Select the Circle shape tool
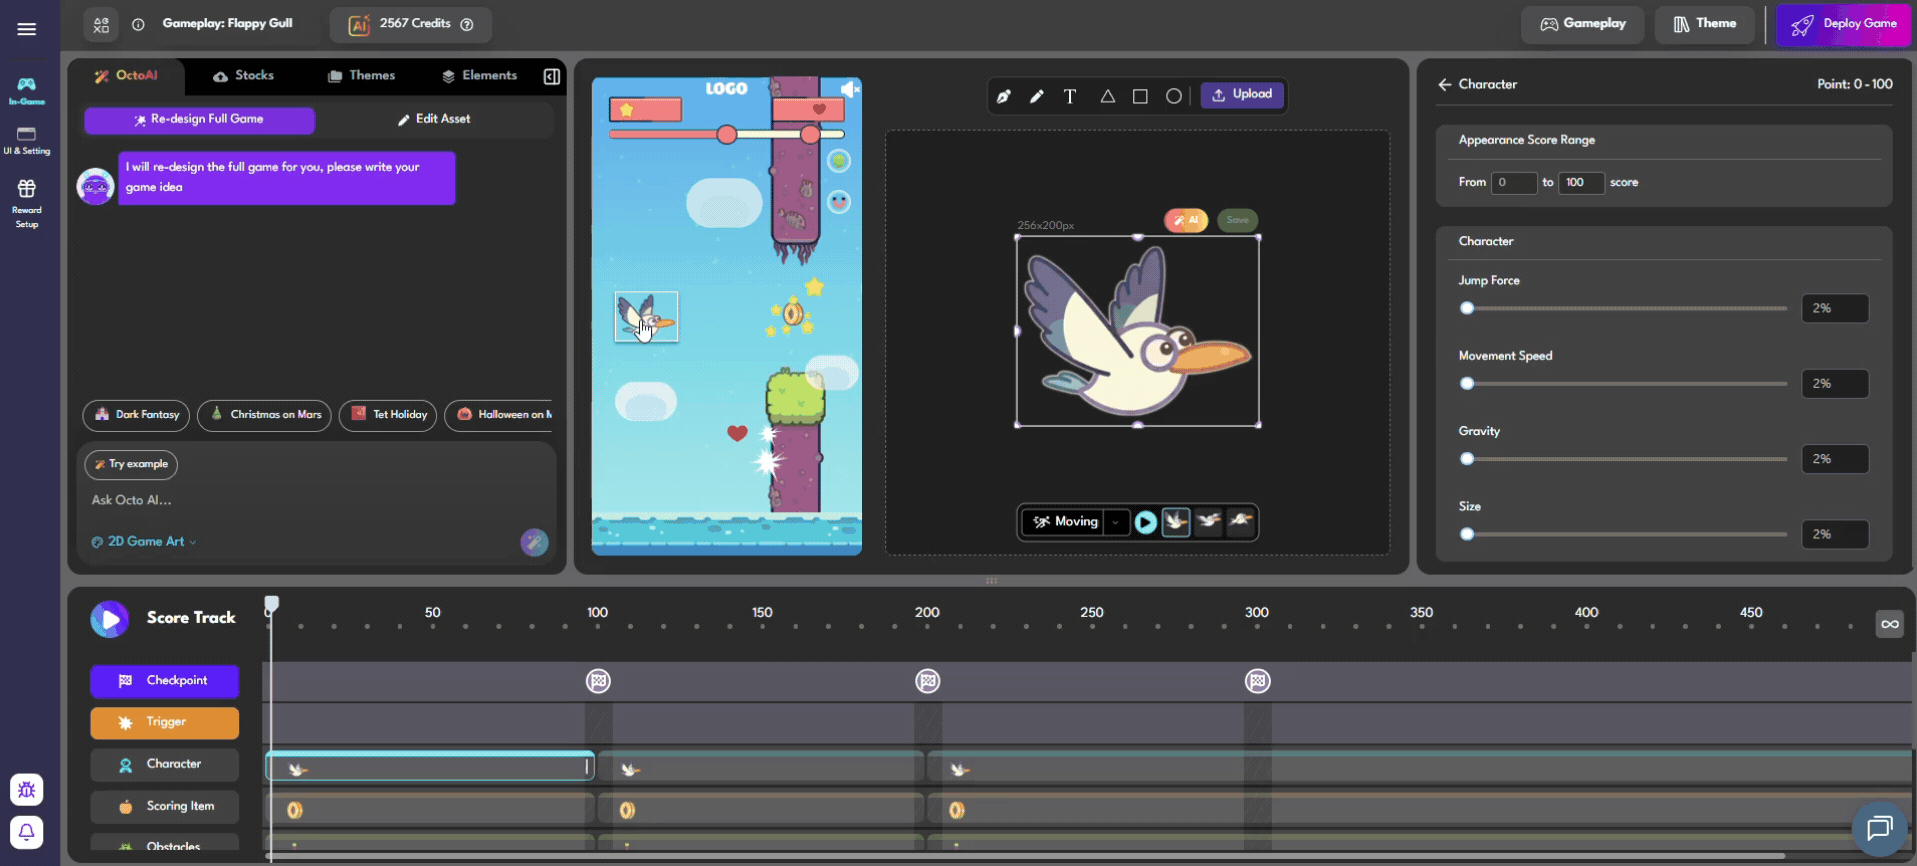The image size is (1917, 866). tap(1174, 96)
